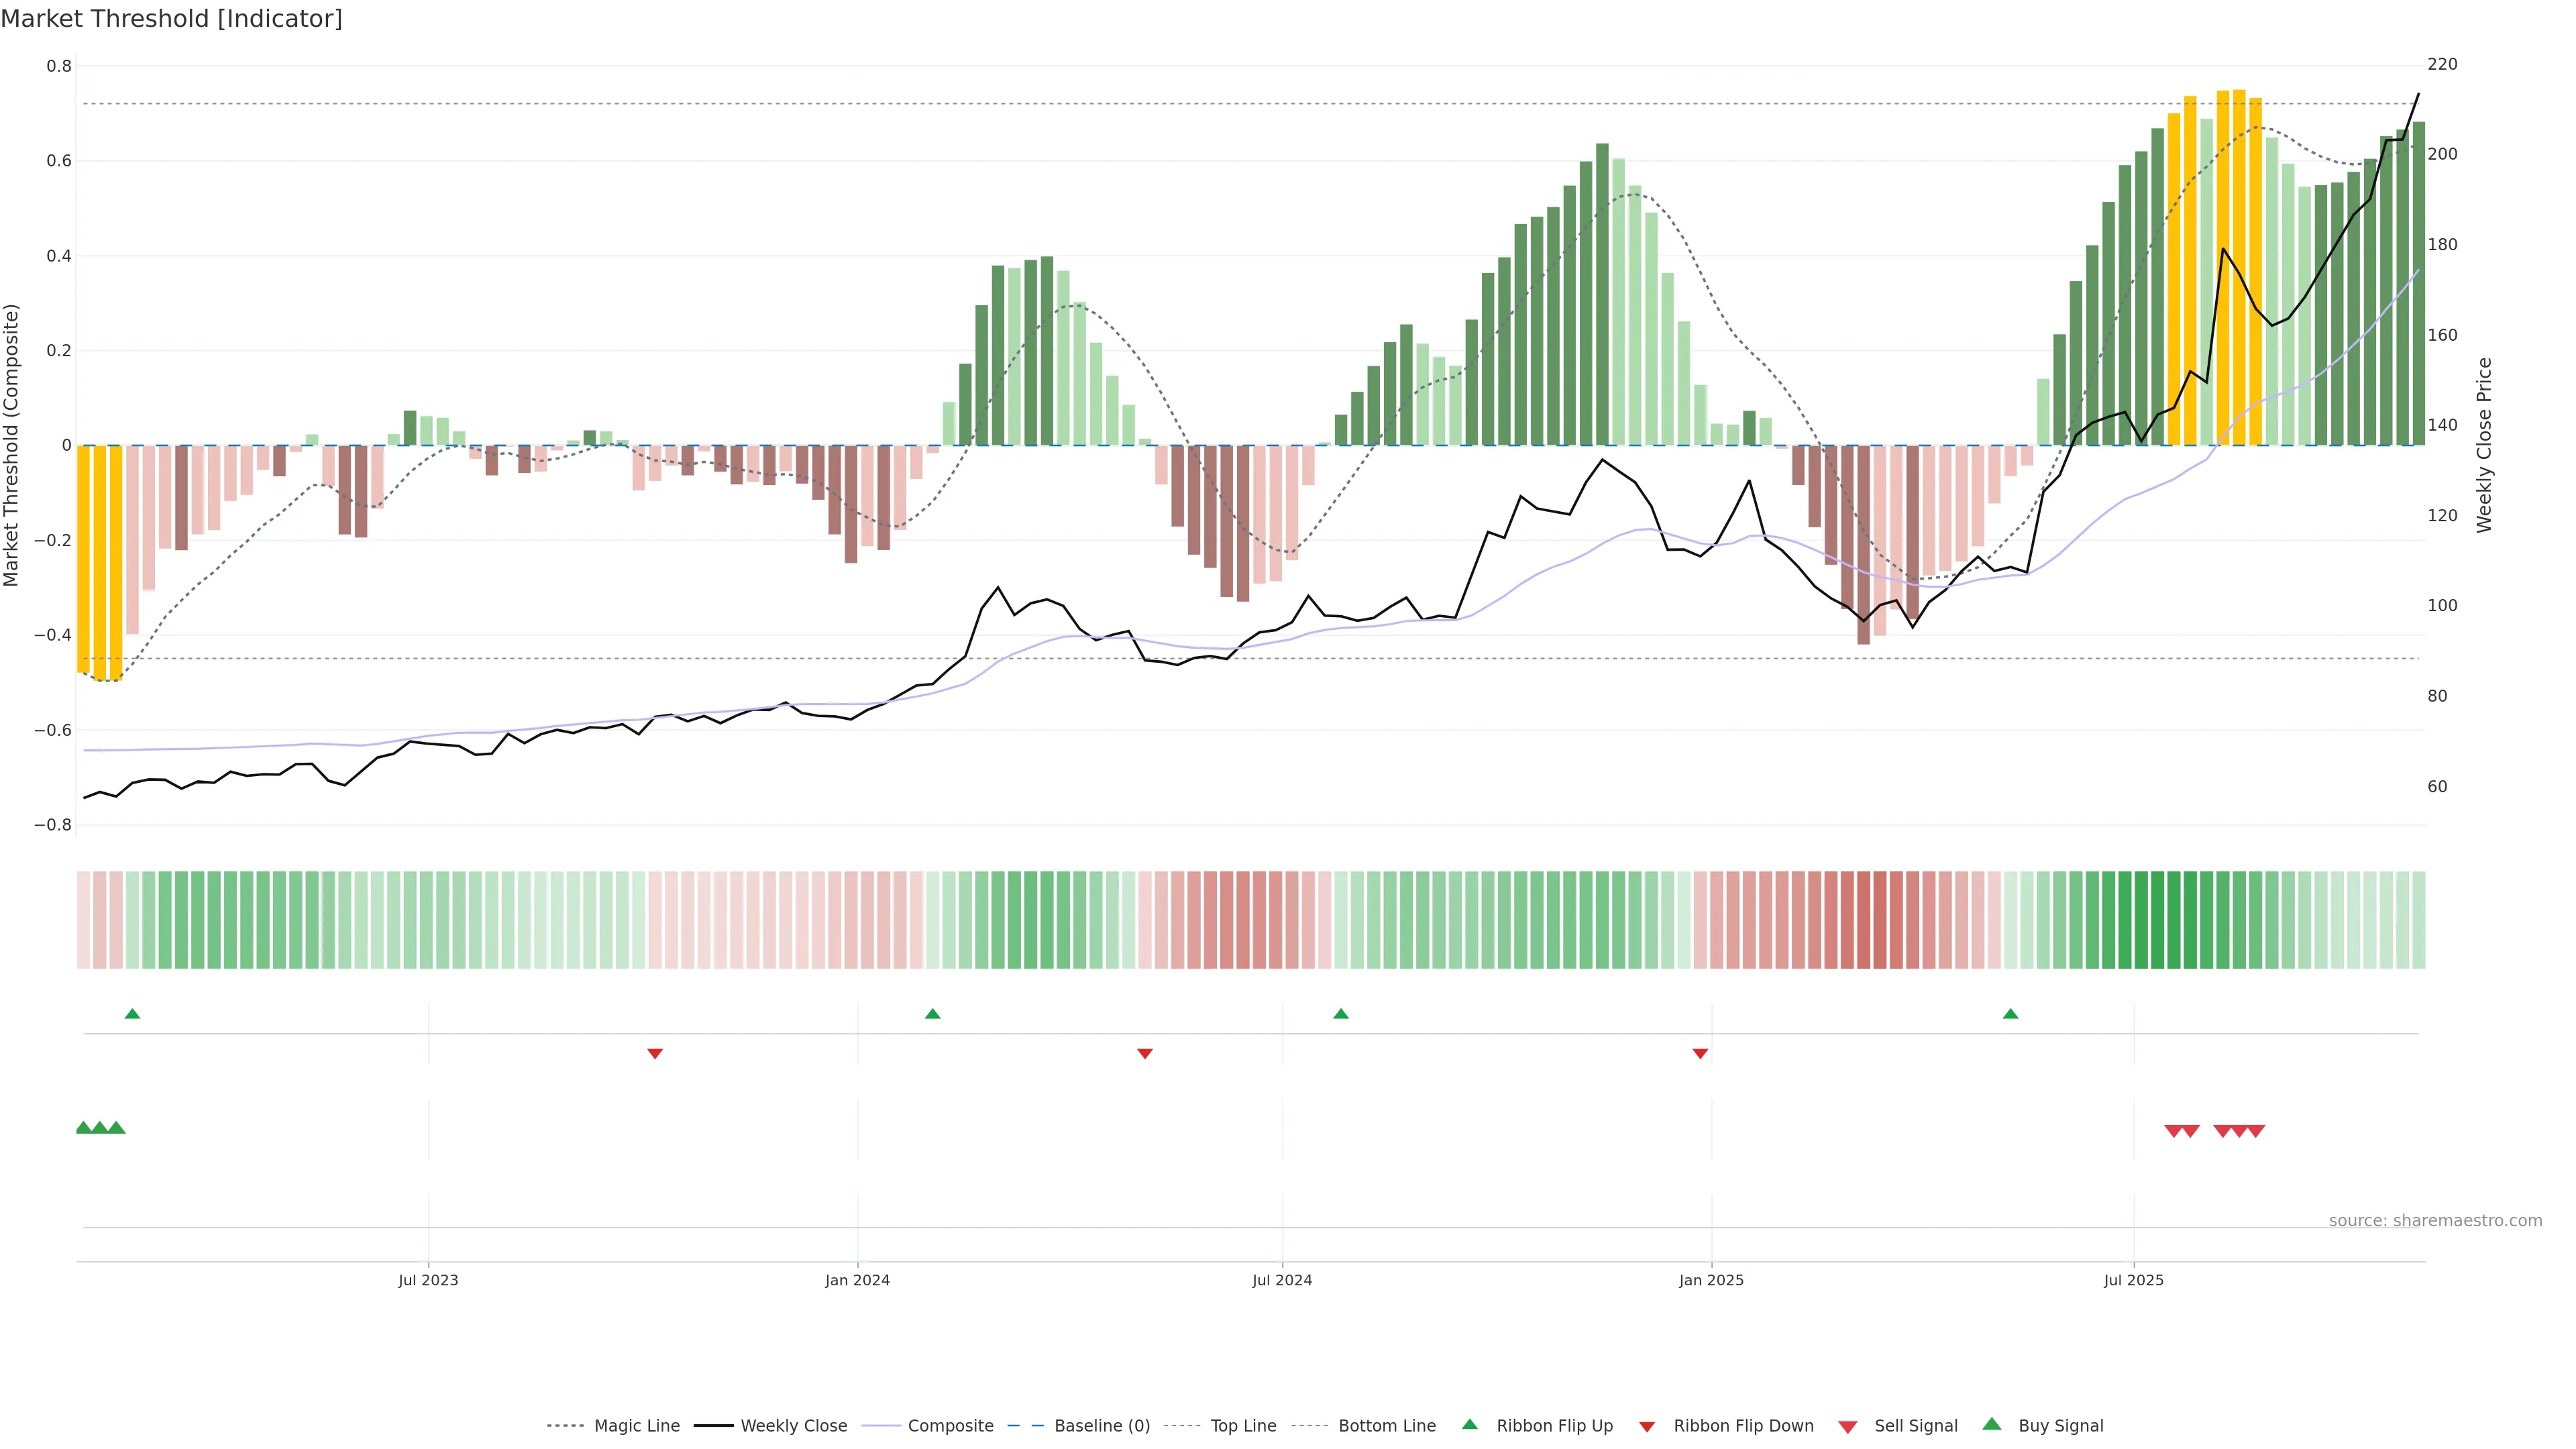This screenshot has height=1449, width=2576.
Task: Click the first green ribbon flip up marker
Action: click(132, 1014)
